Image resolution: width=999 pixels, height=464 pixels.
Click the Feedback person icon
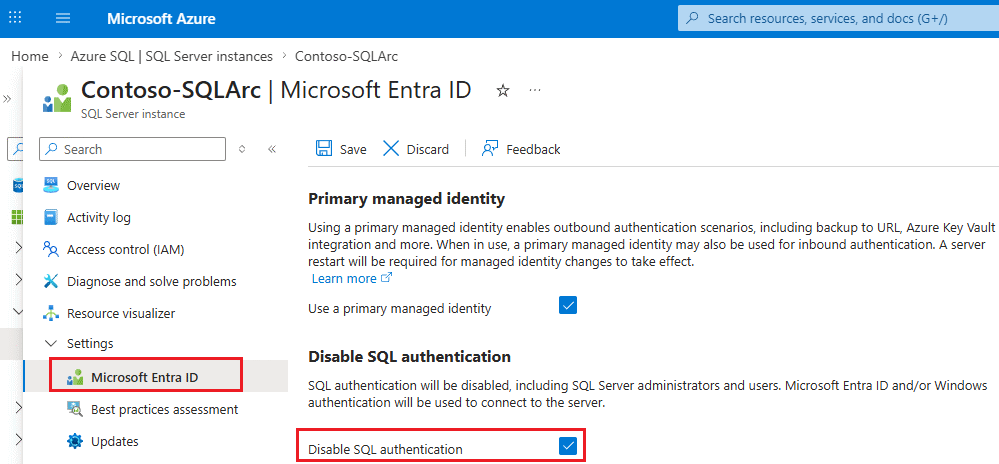point(490,149)
